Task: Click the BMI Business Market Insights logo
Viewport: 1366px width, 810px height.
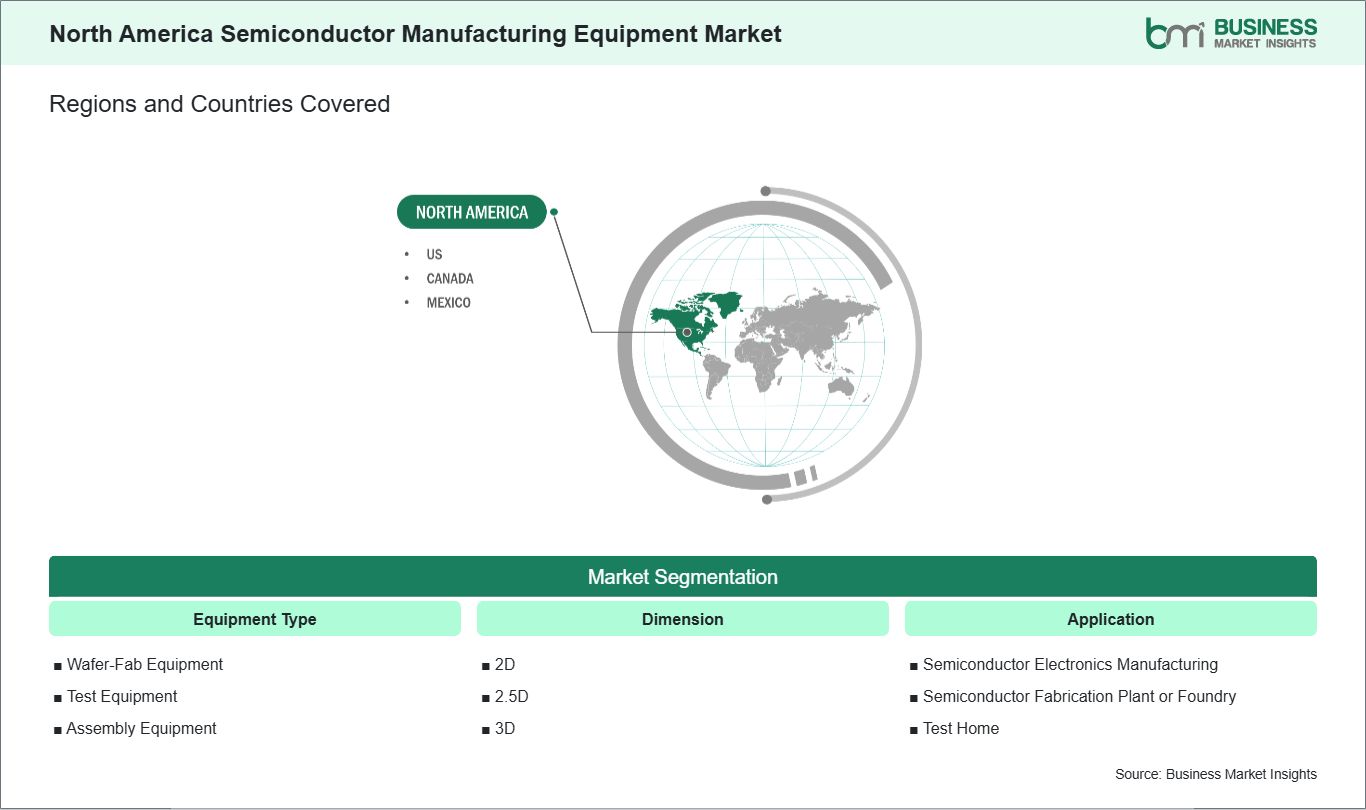Action: [x=1231, y=32]
